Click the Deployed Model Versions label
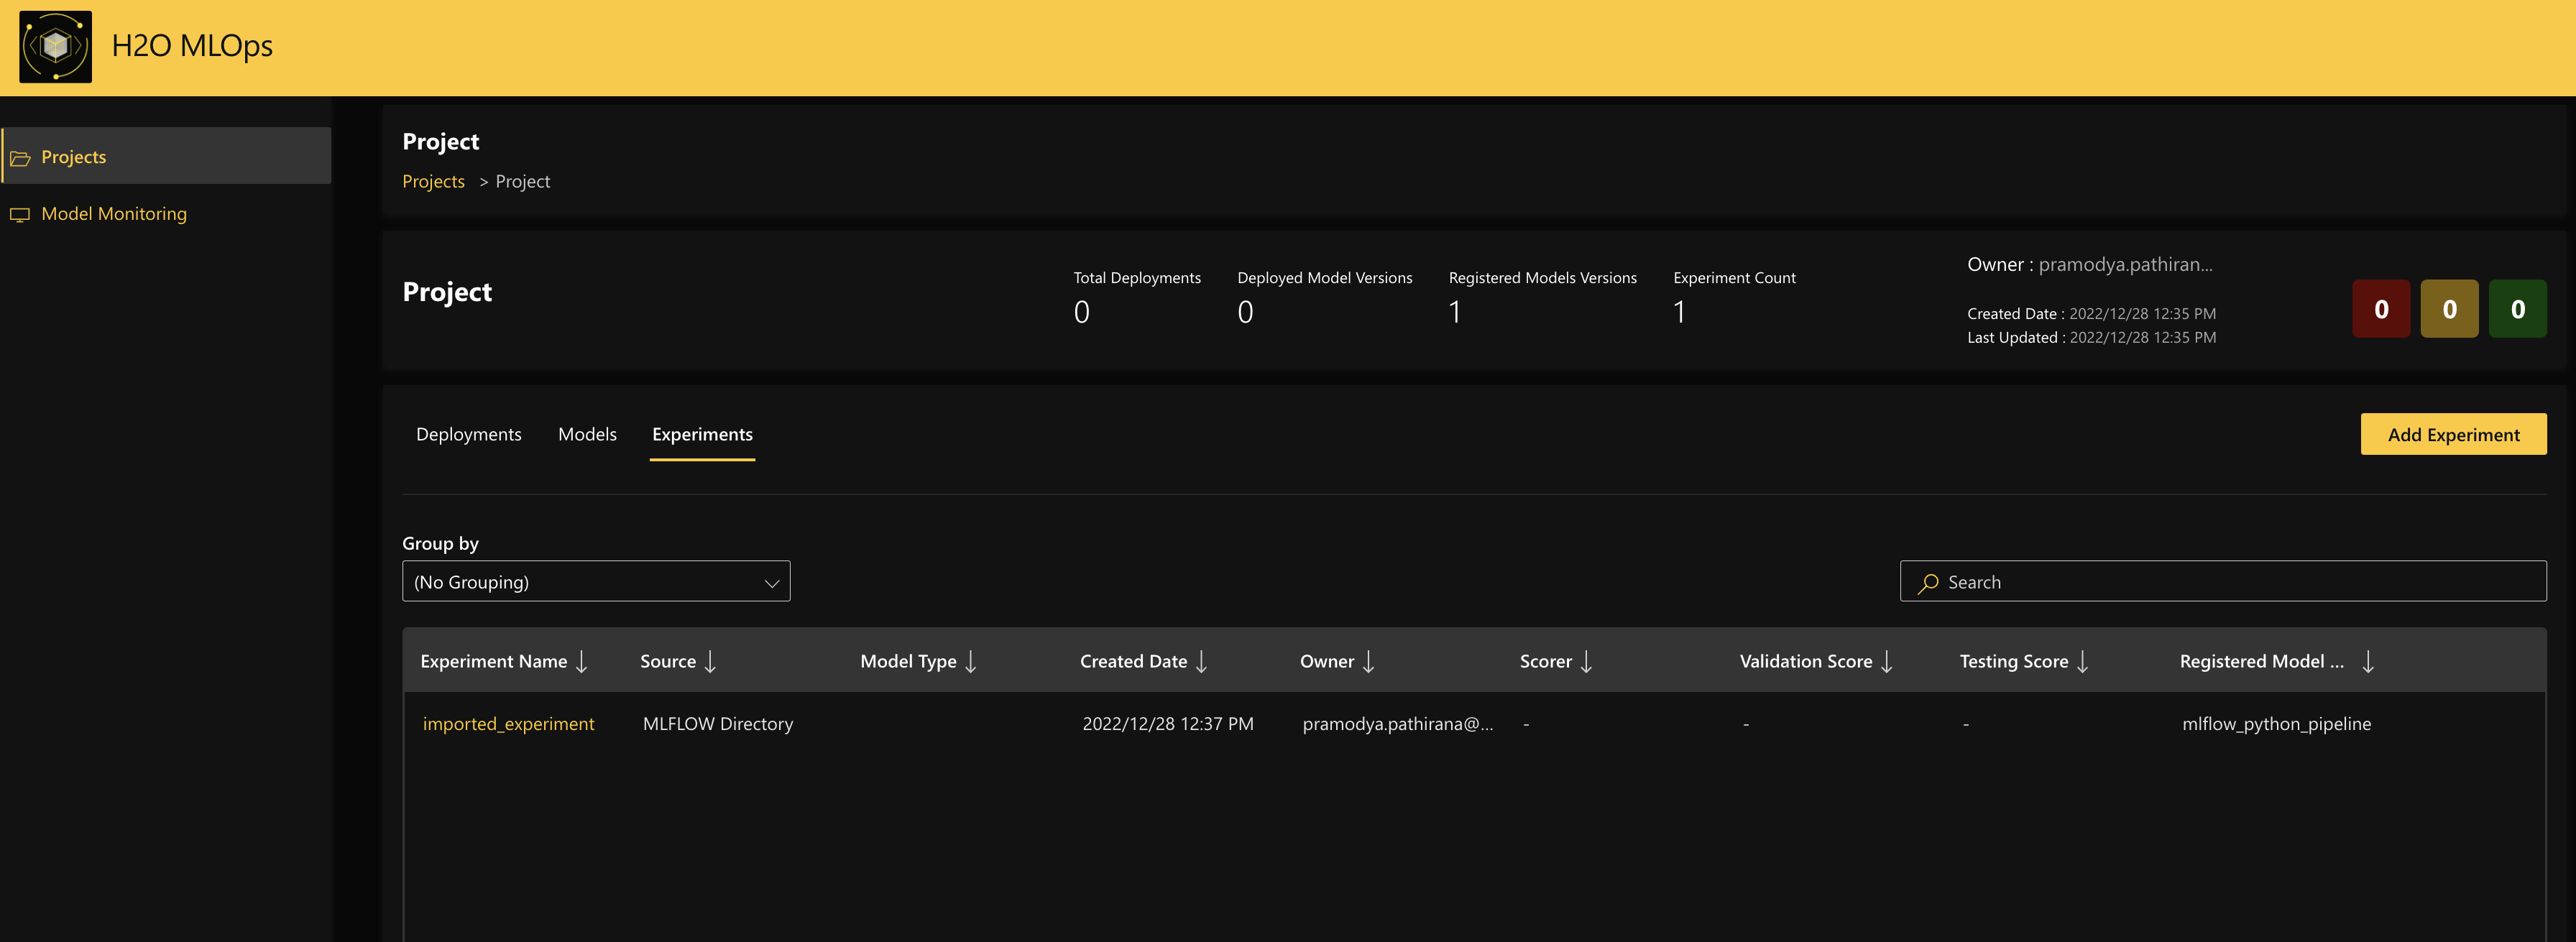The height and width of the screenshot is (942, 2576). pos(1324,277)
